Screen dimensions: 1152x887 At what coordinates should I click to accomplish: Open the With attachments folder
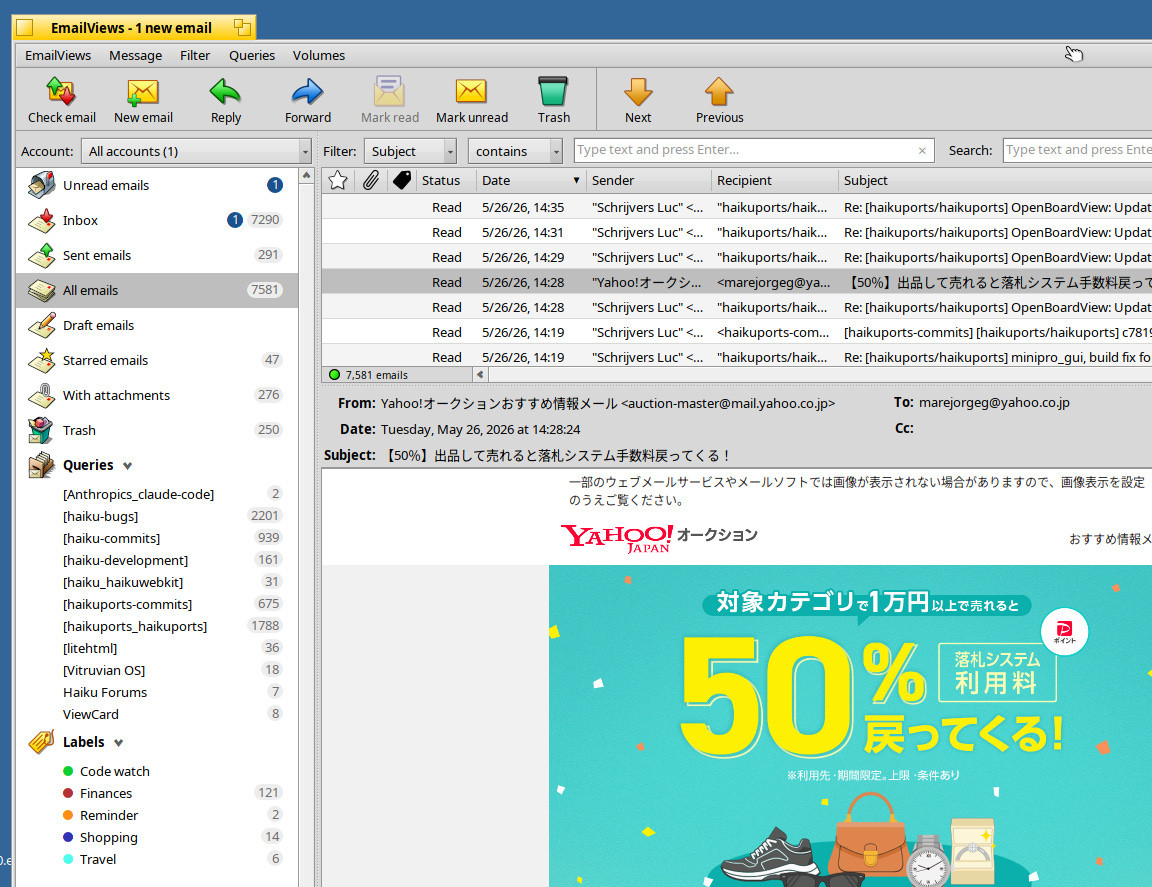(x=157, y=395)
